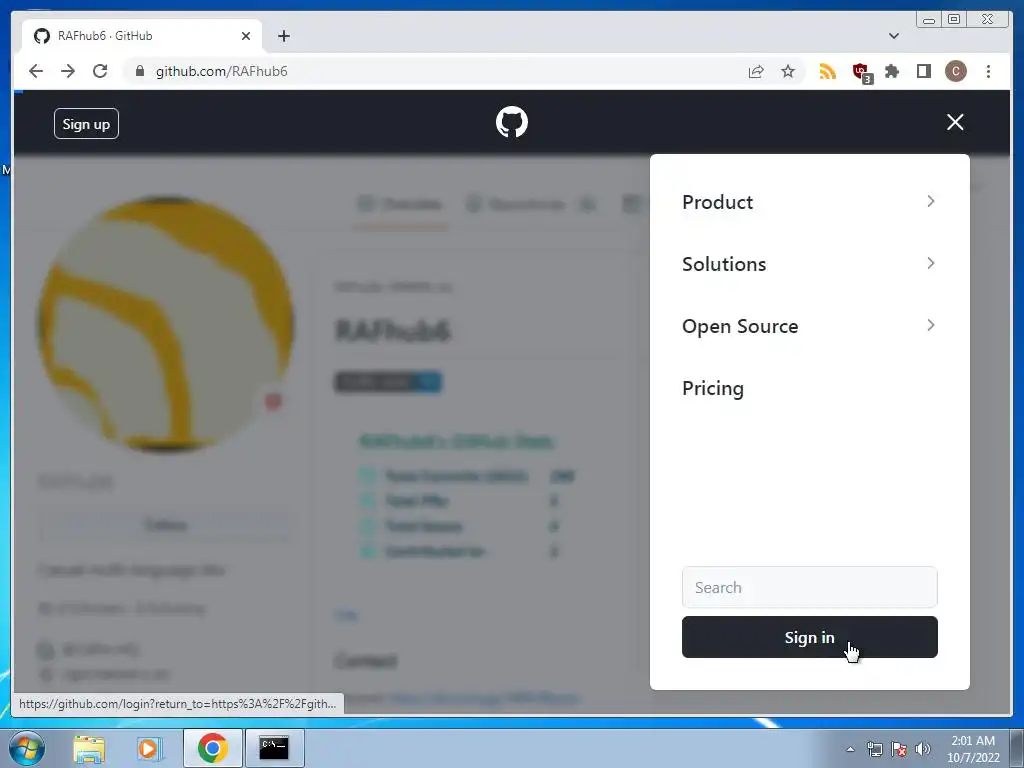
Task: Open File Explorer from the taskbar
Action: 89,748
